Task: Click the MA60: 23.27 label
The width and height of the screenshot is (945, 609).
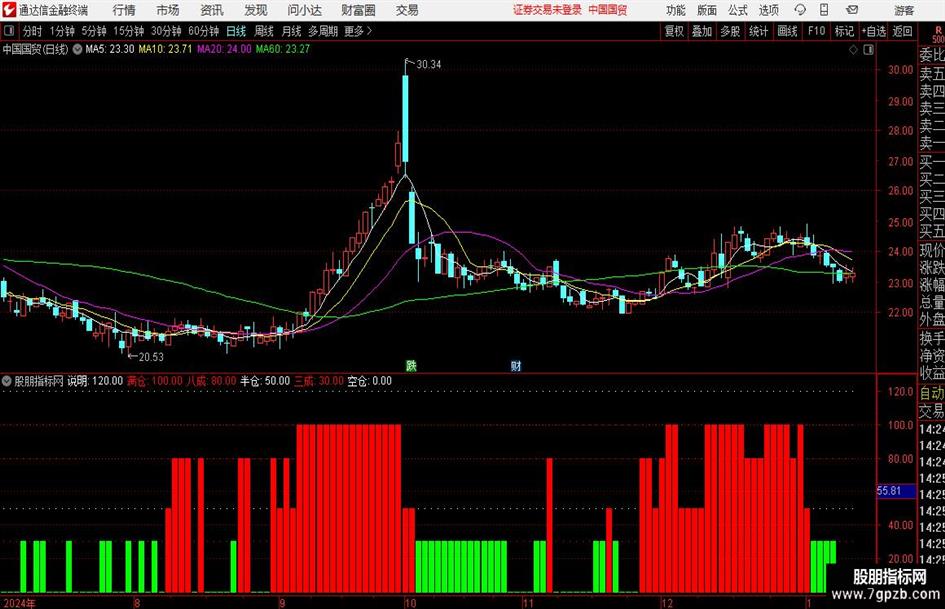Action: click(282, 49)
